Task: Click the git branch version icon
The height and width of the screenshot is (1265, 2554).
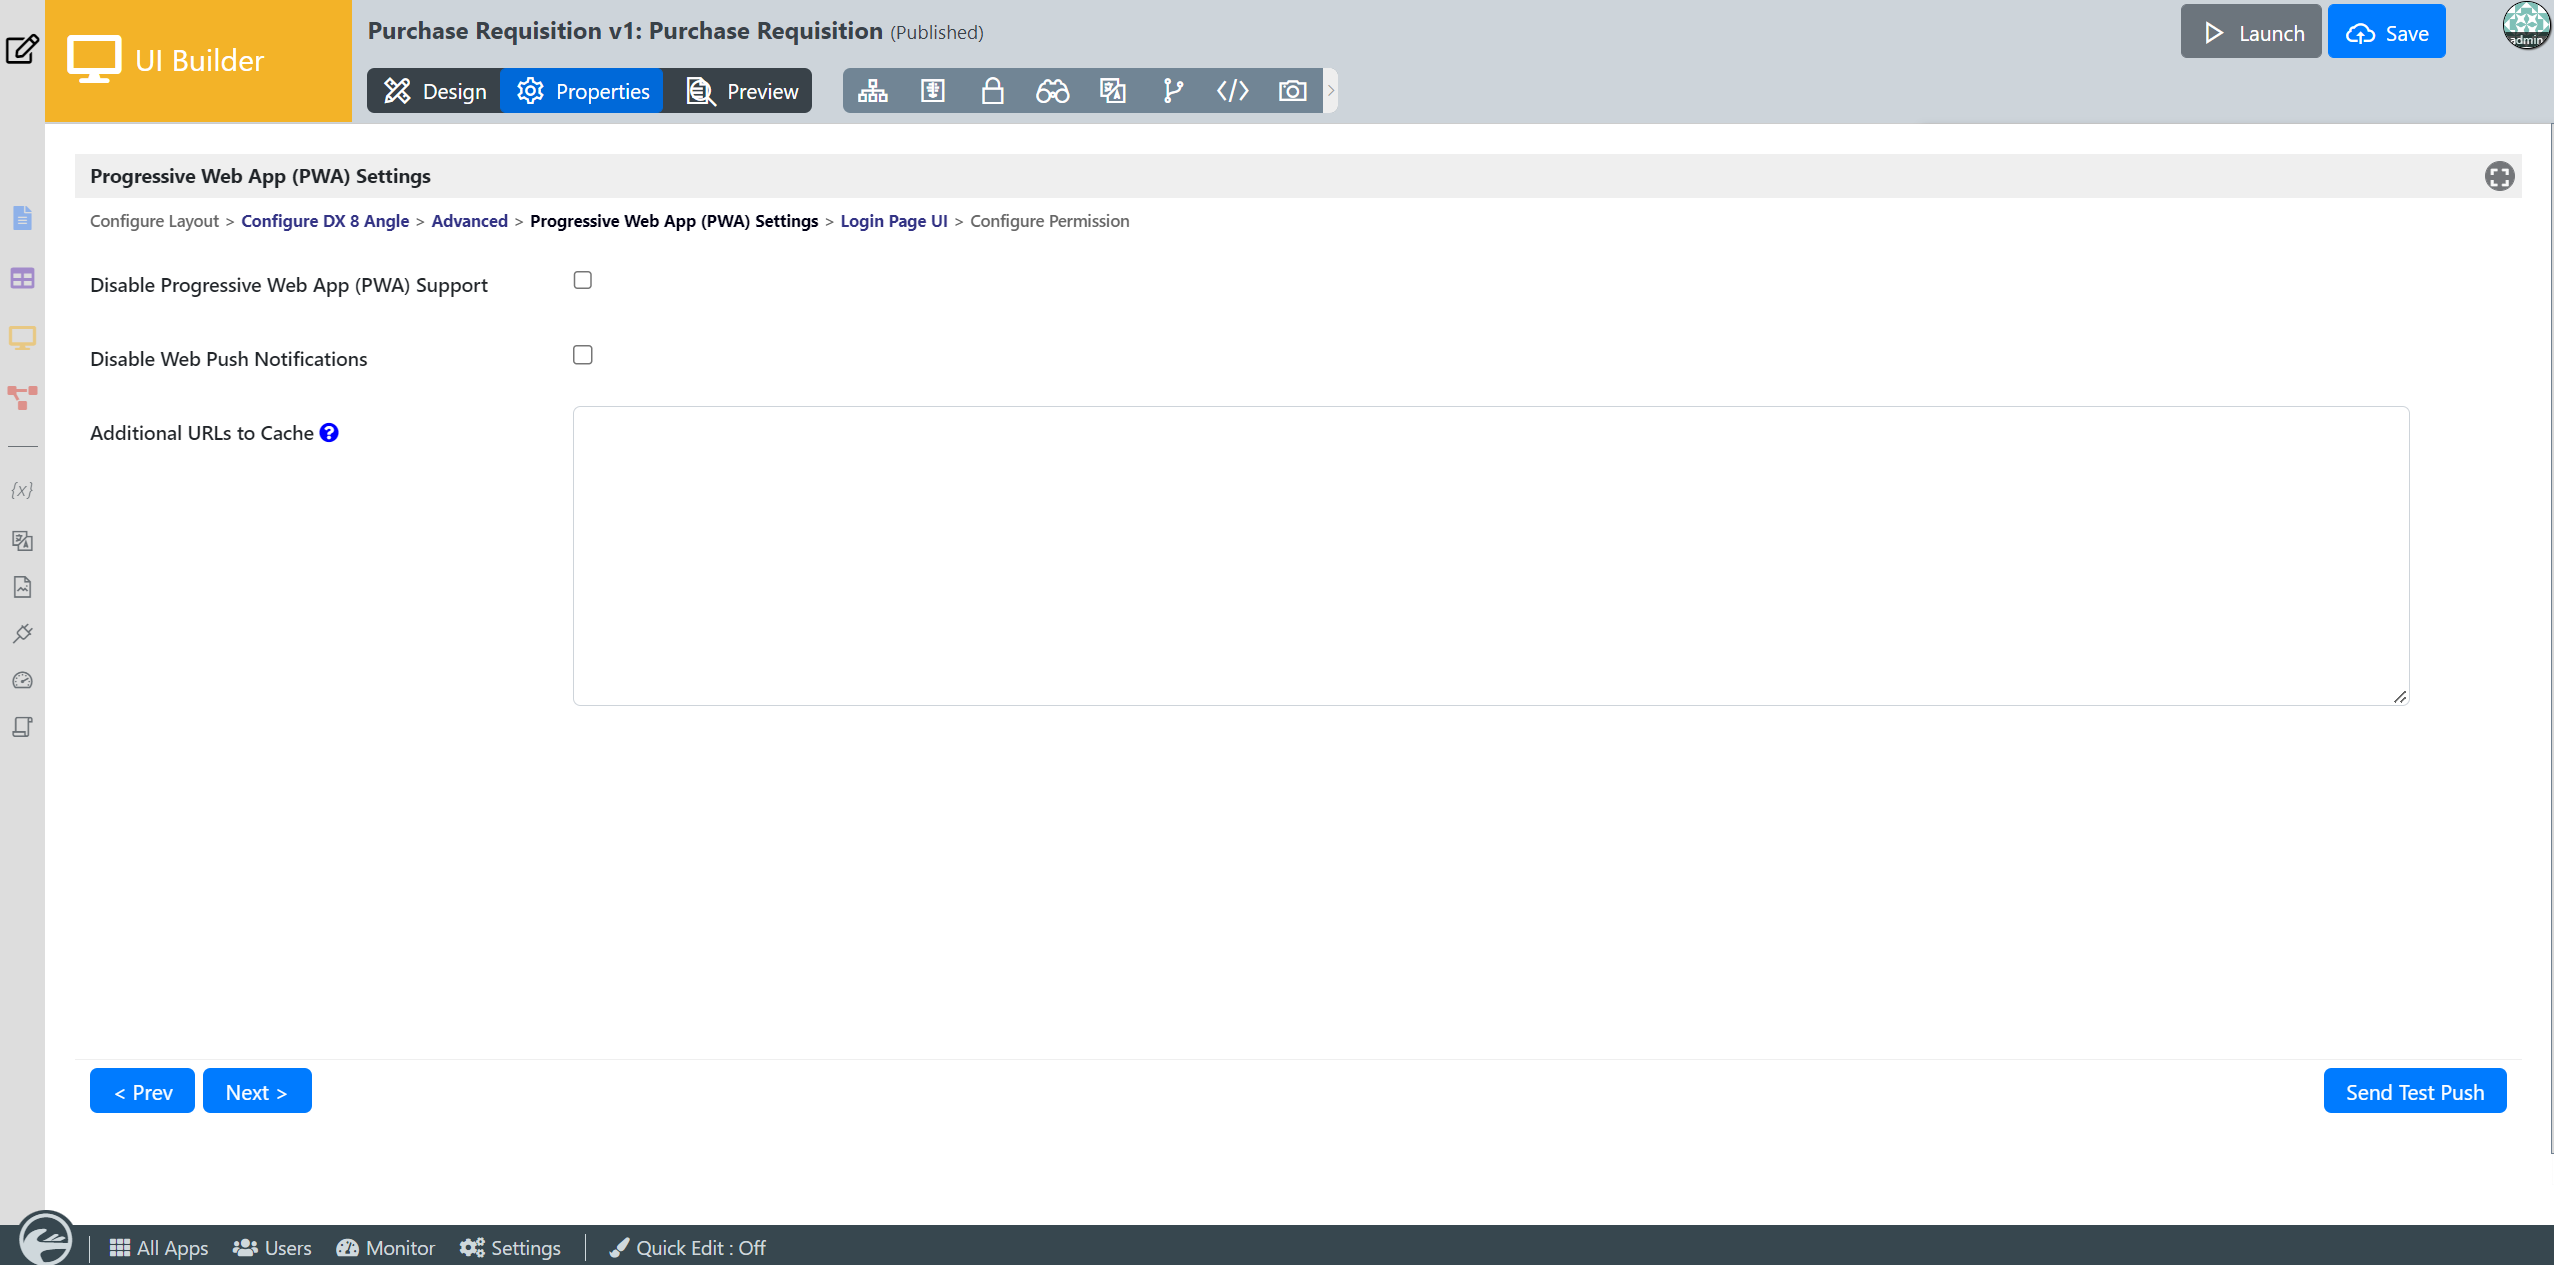Action: pyautogui.click(x=1172, y=91)
